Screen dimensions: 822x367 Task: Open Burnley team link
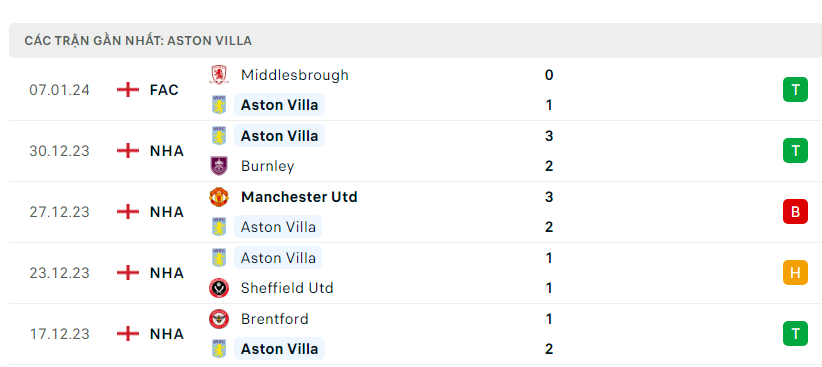pyautogui.click(x=267, y=166)
